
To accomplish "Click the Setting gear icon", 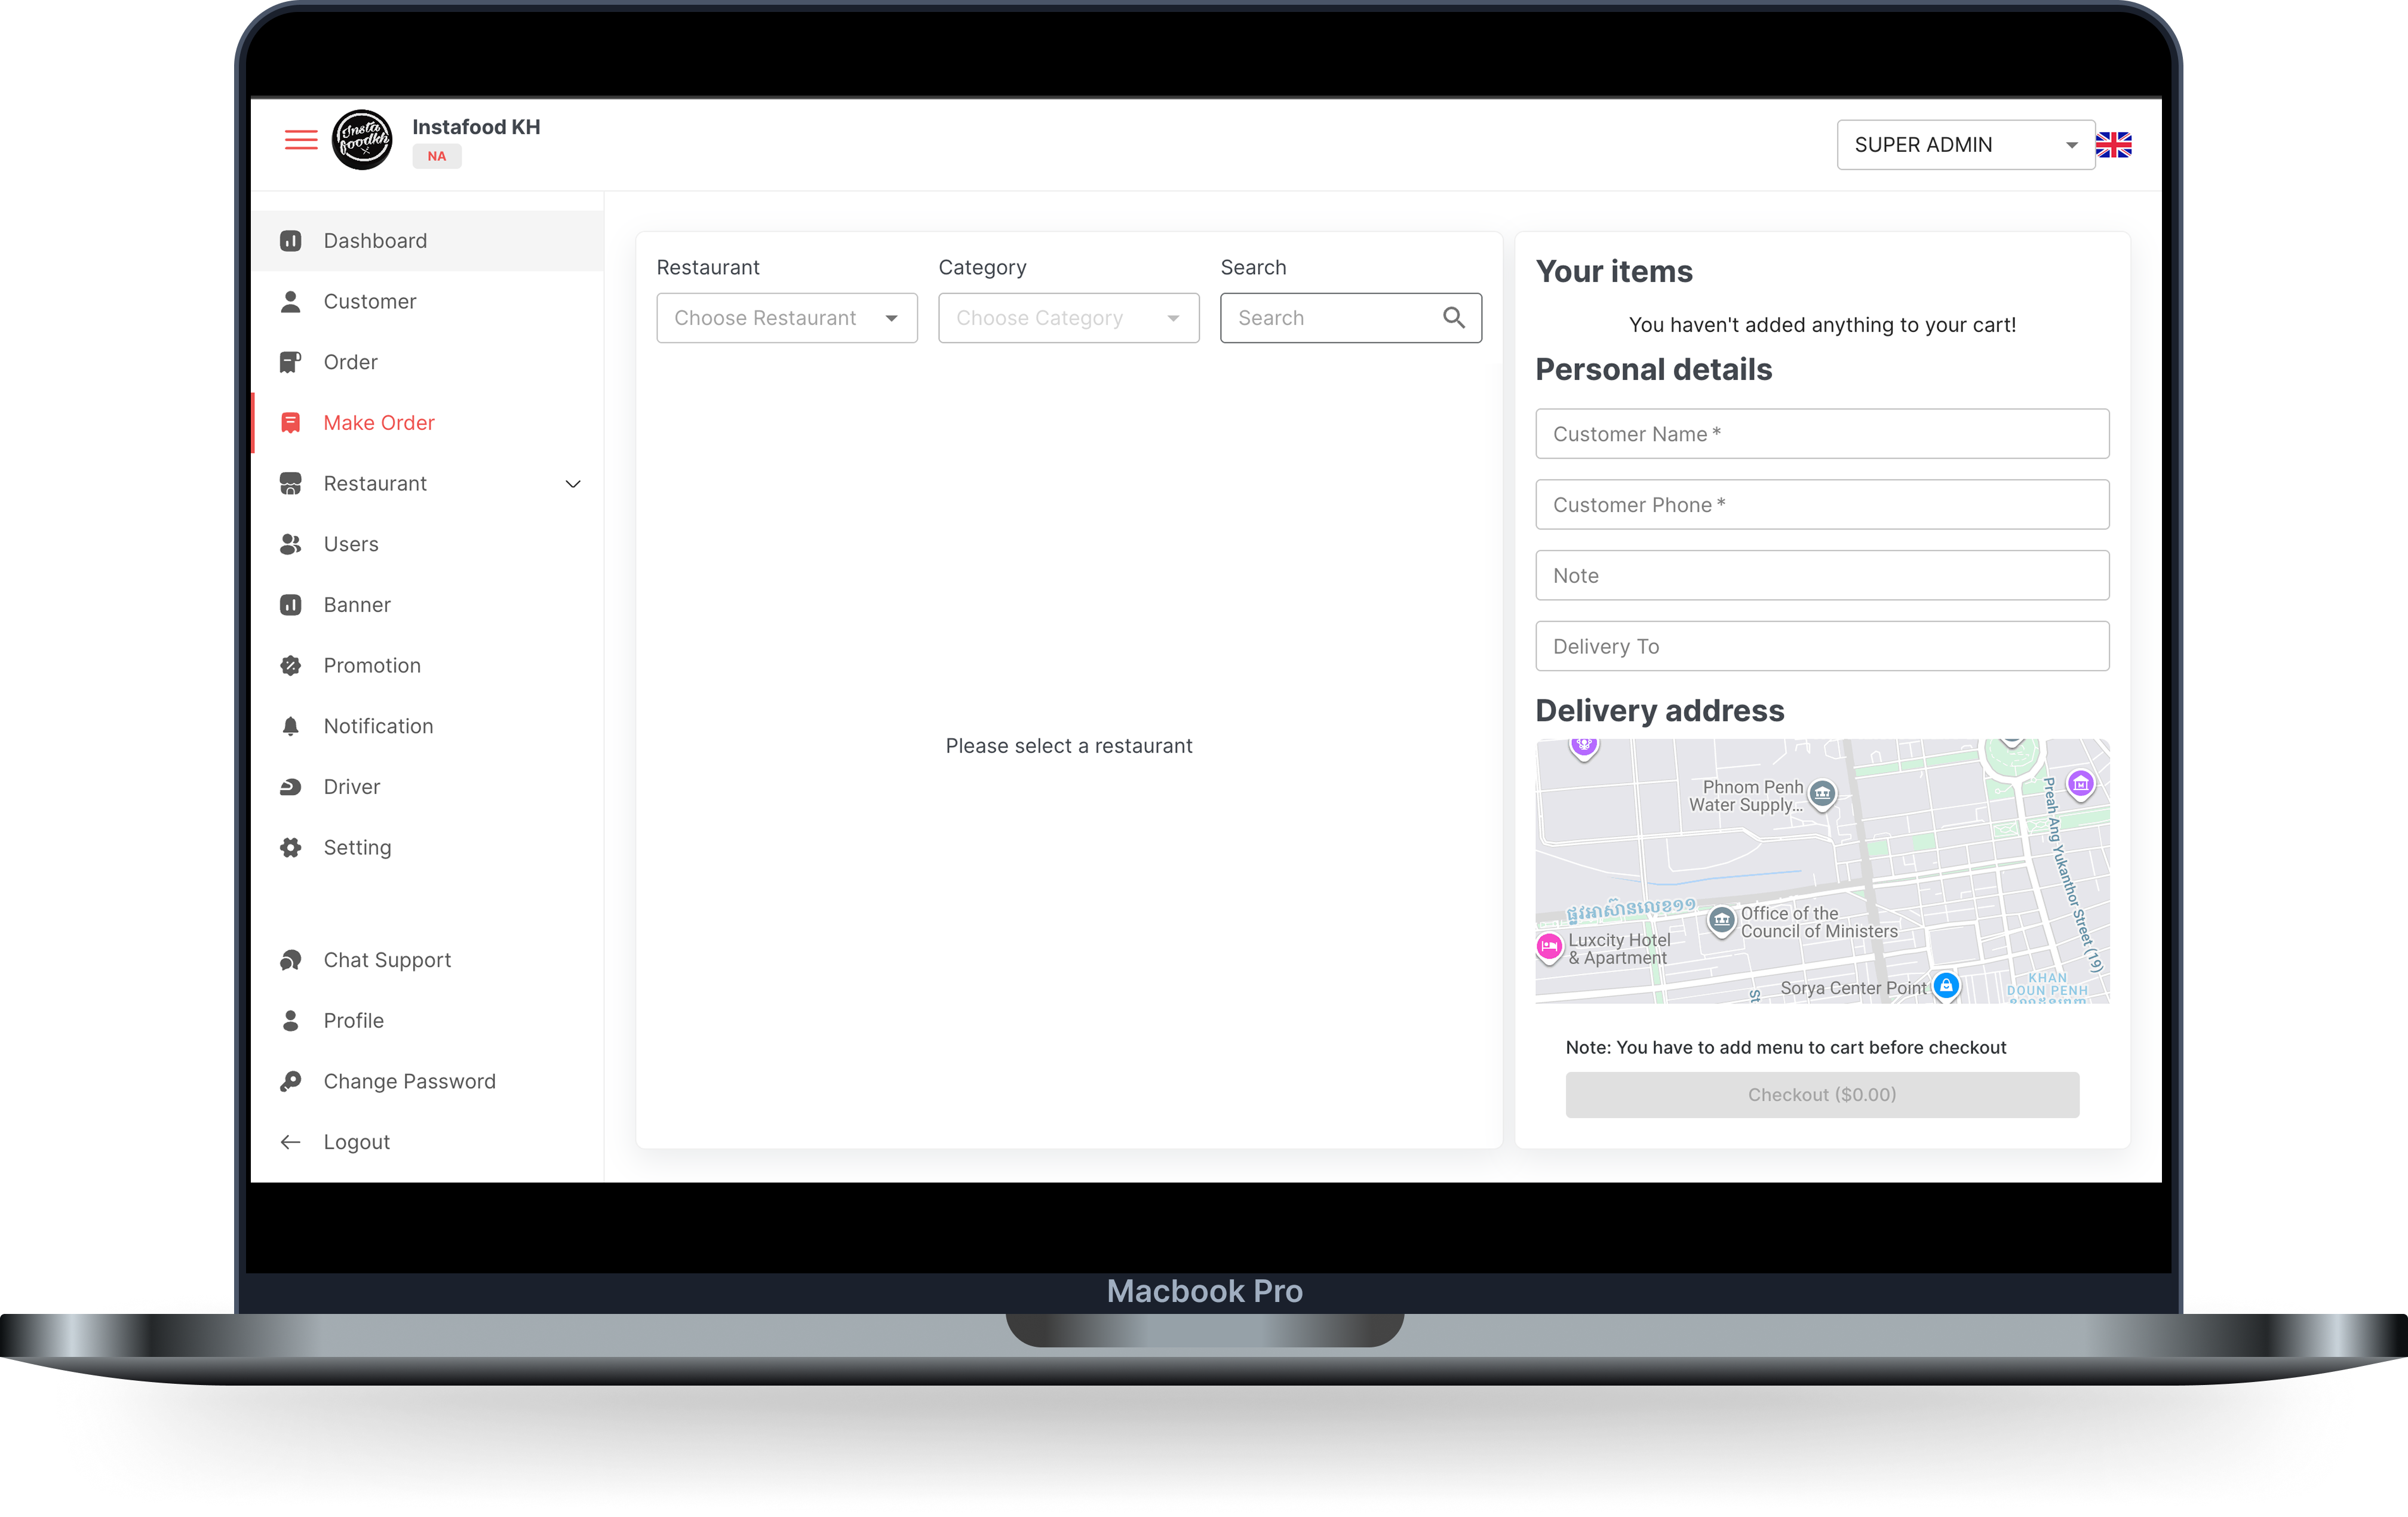I will (291, 848).
